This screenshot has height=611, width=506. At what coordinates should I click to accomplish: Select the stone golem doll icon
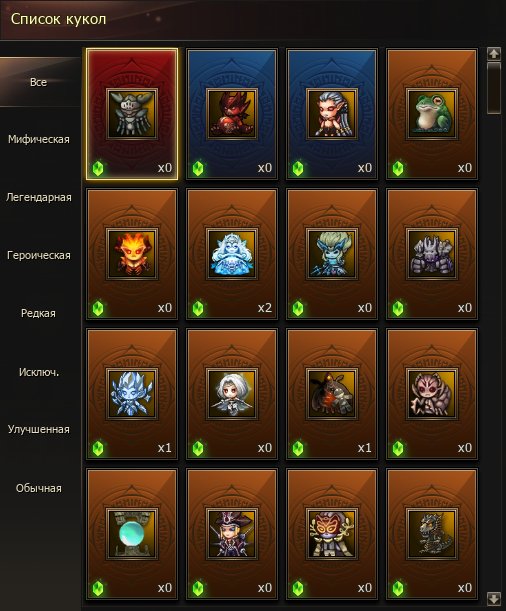click(x=432, y=254)
